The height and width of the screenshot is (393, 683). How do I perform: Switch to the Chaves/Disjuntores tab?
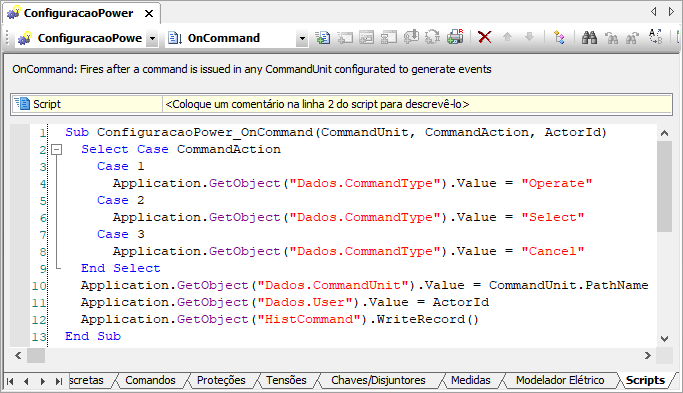(x=378, y=380)
